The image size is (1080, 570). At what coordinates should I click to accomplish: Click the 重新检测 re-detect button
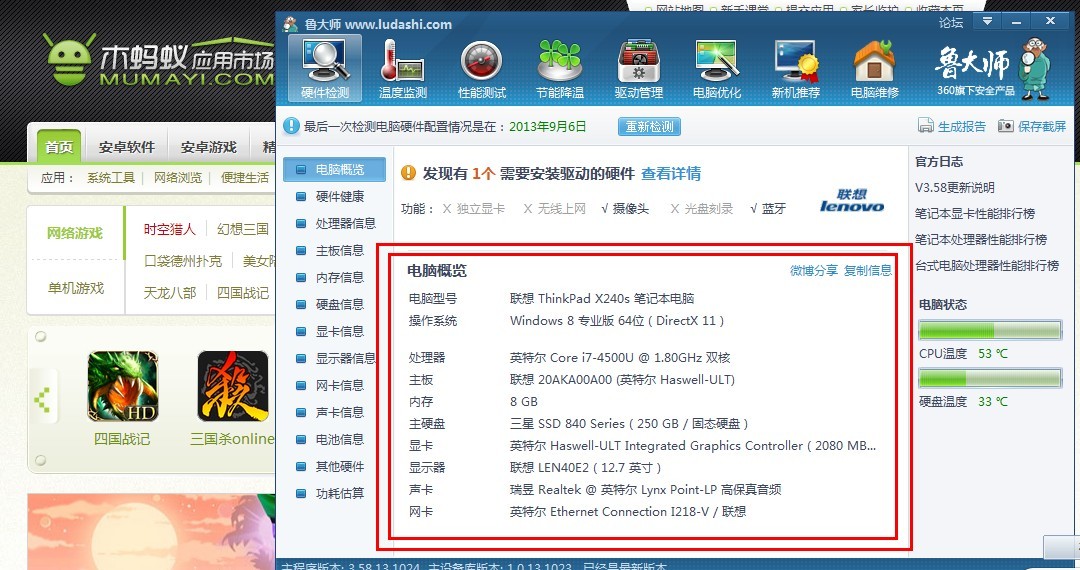(x=650, y=127)
